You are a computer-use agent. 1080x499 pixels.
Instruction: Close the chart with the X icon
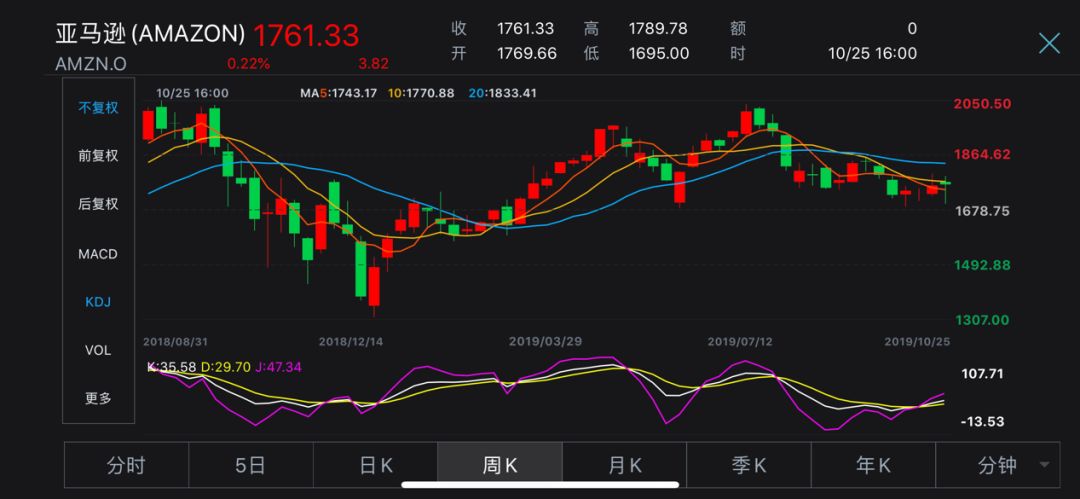pos(1049,43)
